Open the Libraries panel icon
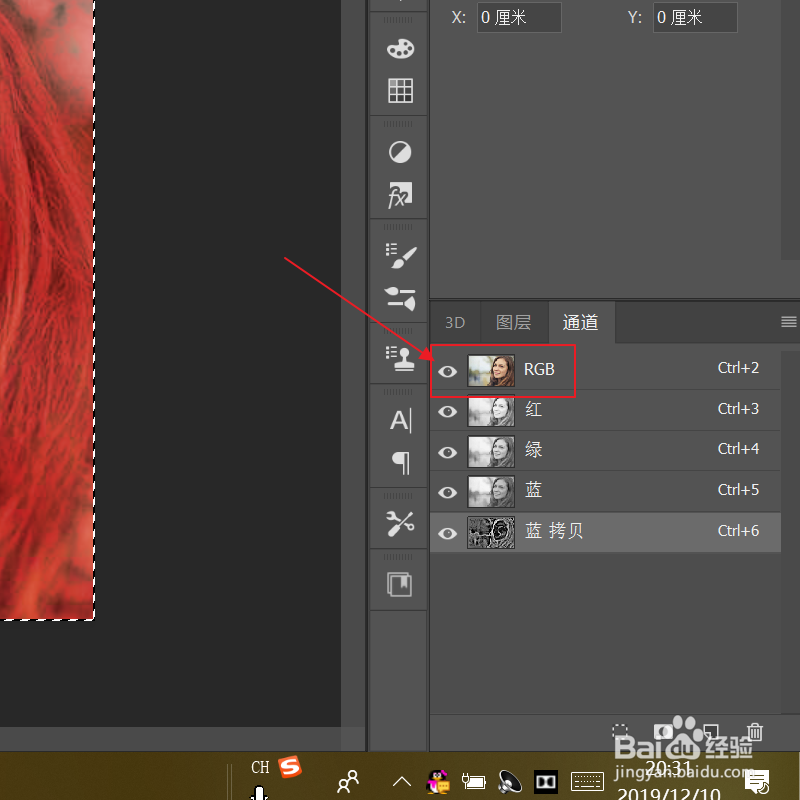The width and height of the screenshot is (800, 800). [x=399, y=584]
